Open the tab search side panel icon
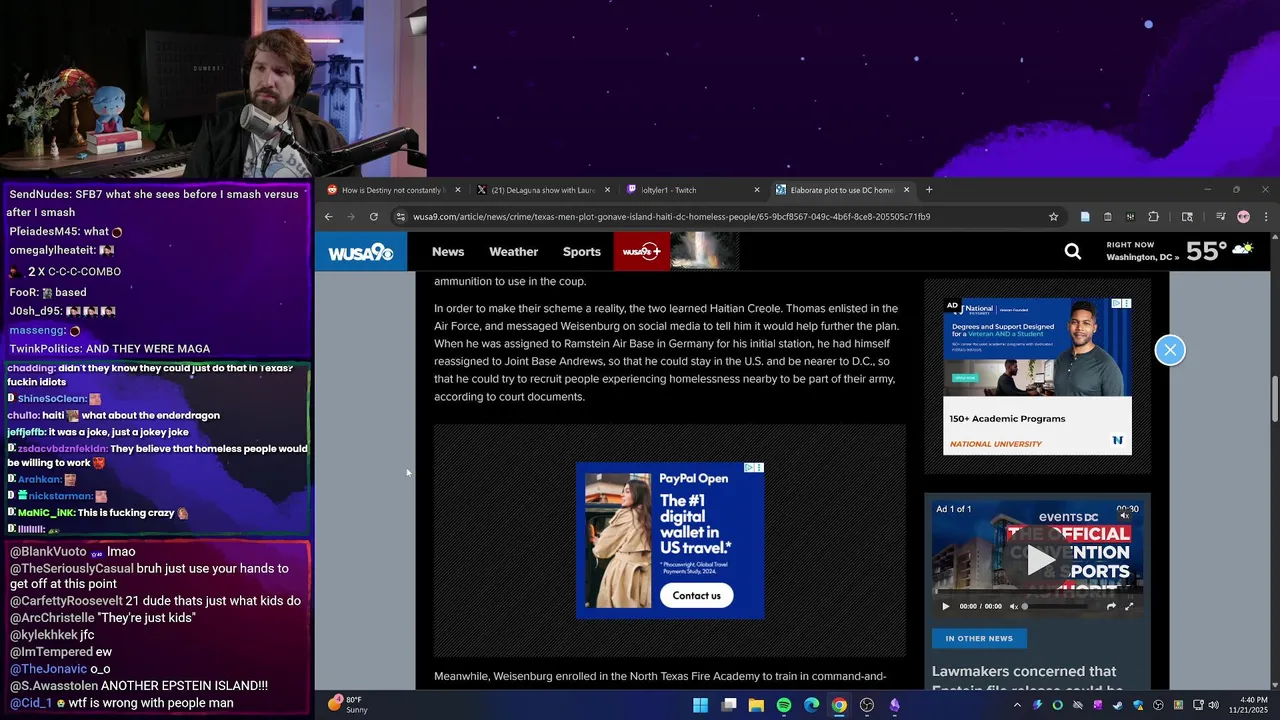 pos(1187,216)
